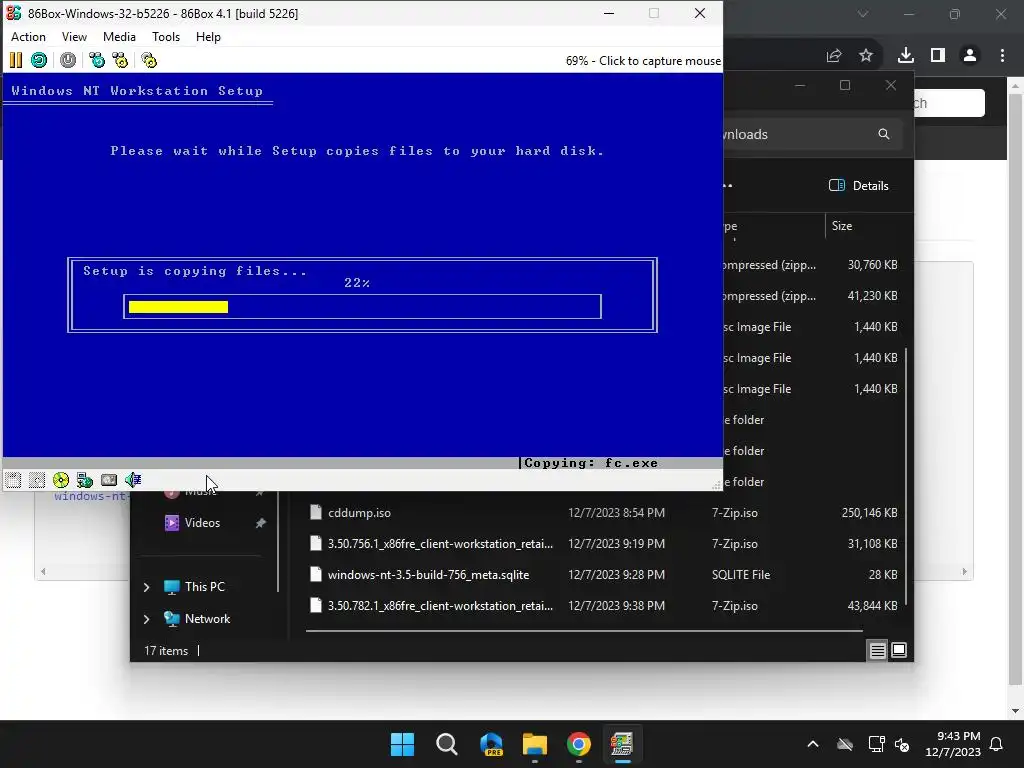Toggle Chrome side panel icon

(938, 56)
